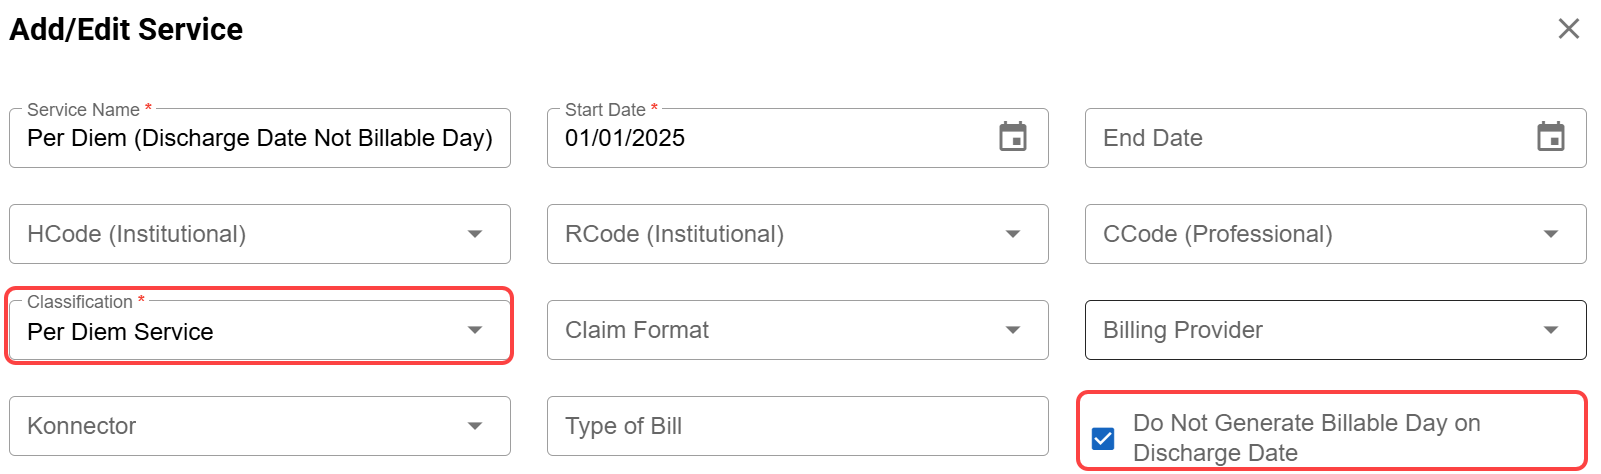Click the Konnector field text

[x=82, y=426]
